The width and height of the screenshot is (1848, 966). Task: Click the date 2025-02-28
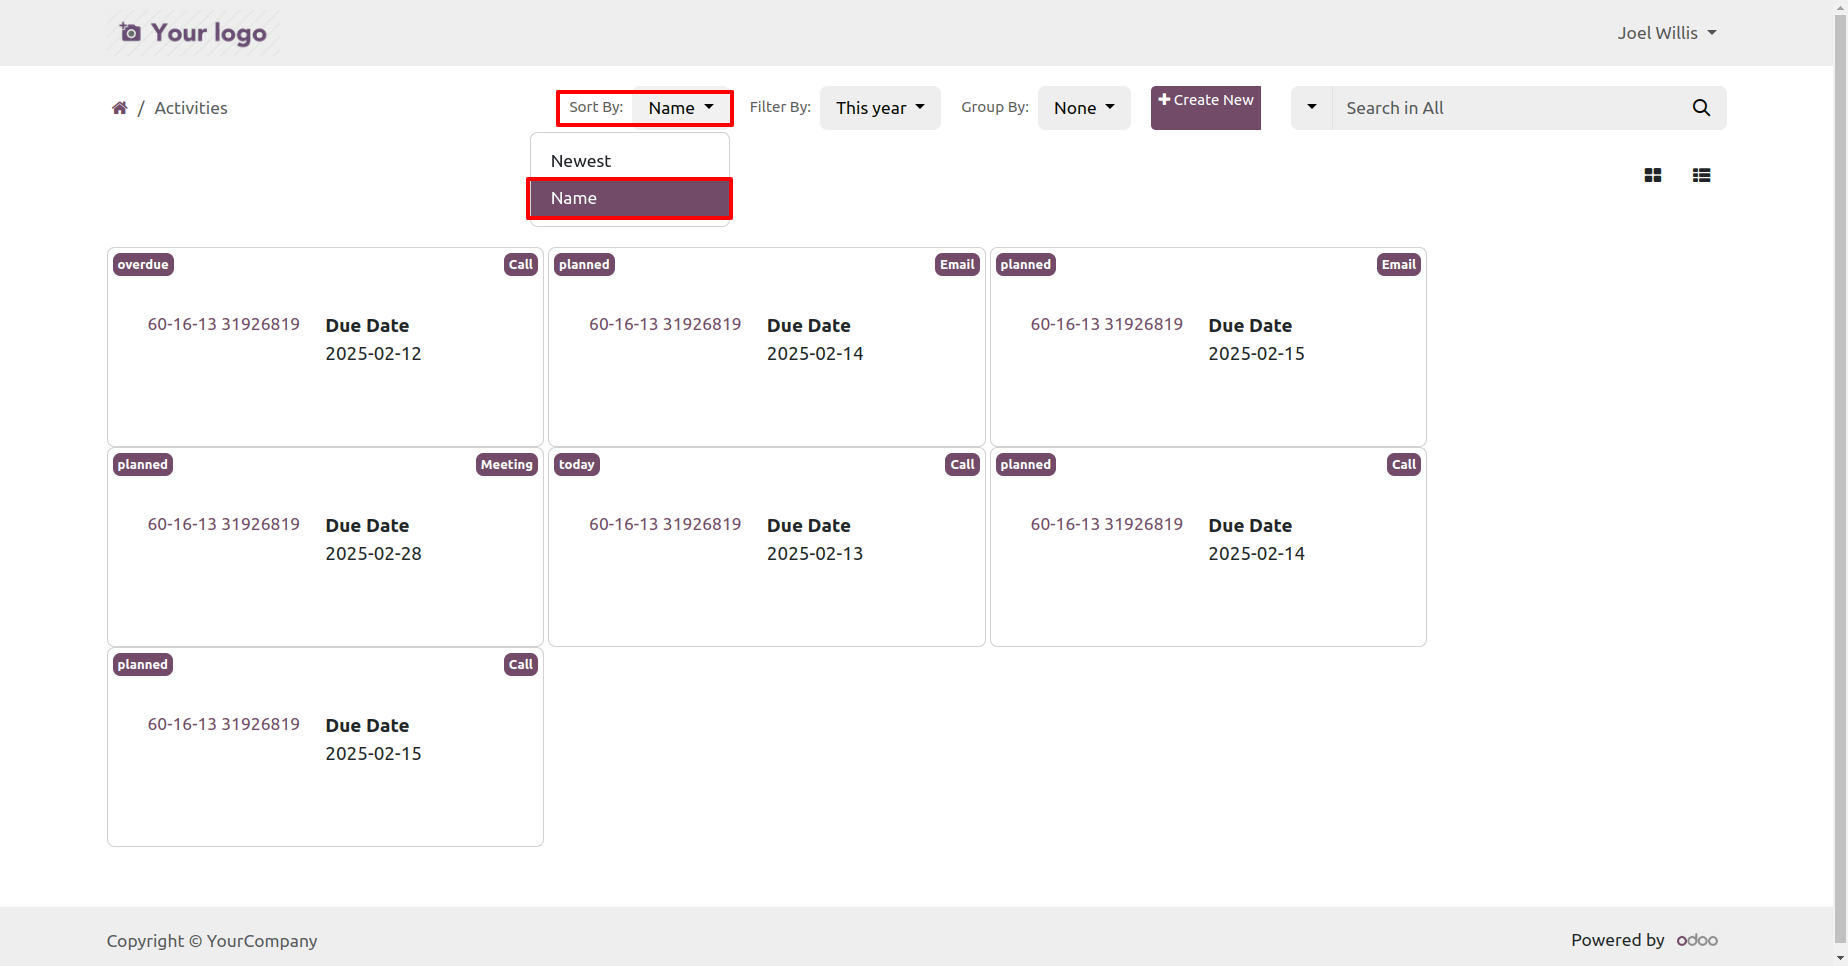(x=373, y=554)
